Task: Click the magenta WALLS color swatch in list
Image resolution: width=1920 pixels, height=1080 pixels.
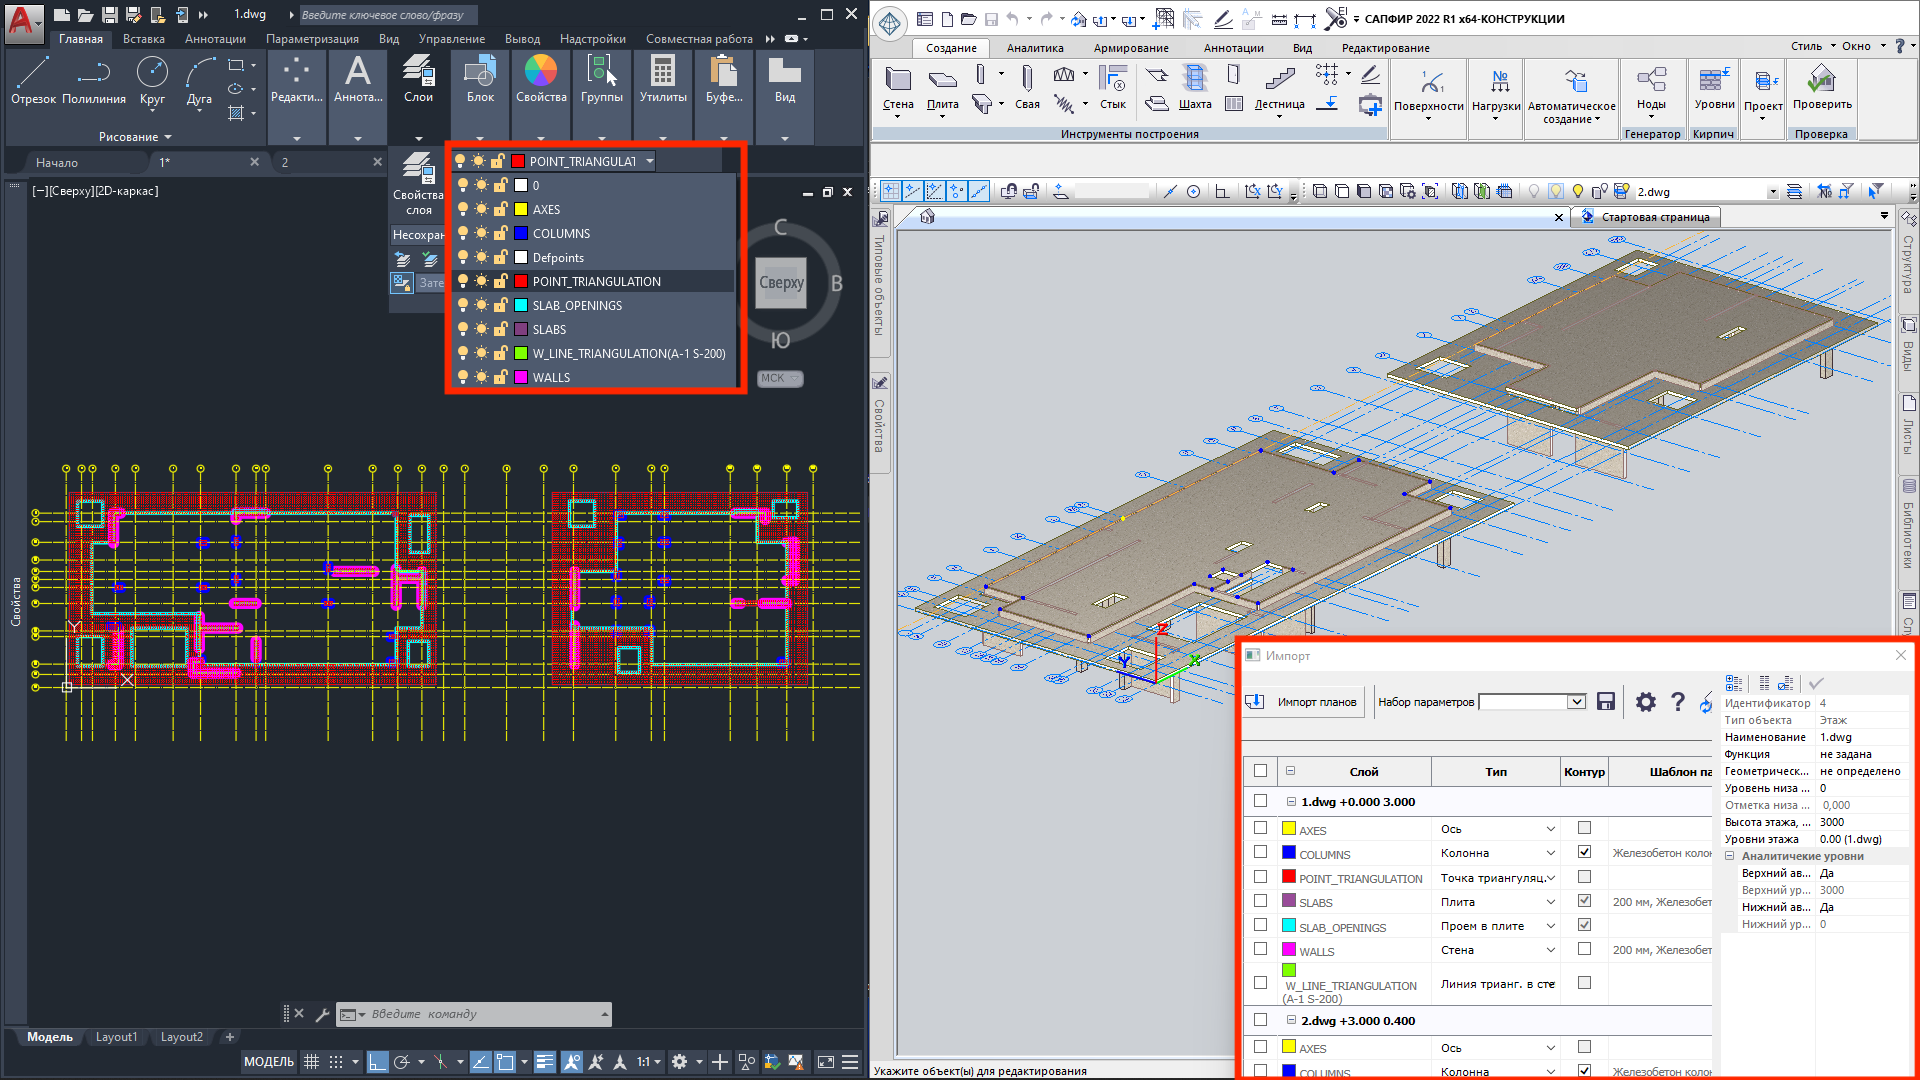Action: 521,377
